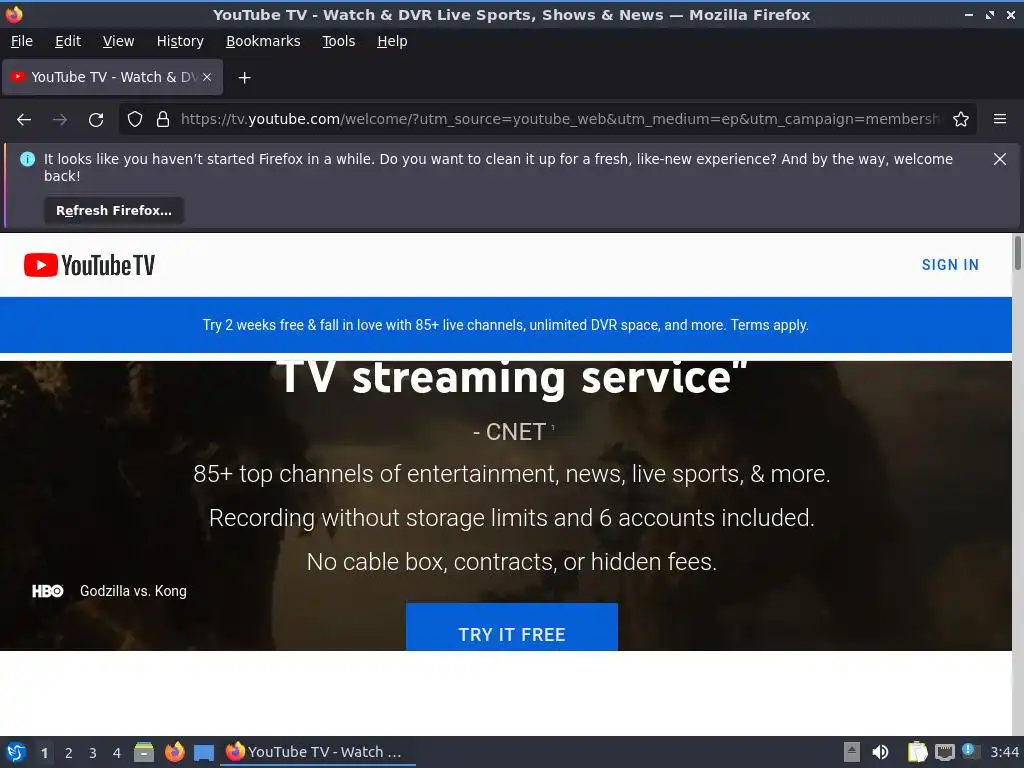Click the padlock site security icon
The image size is (1024, 768).
[163, 120]
